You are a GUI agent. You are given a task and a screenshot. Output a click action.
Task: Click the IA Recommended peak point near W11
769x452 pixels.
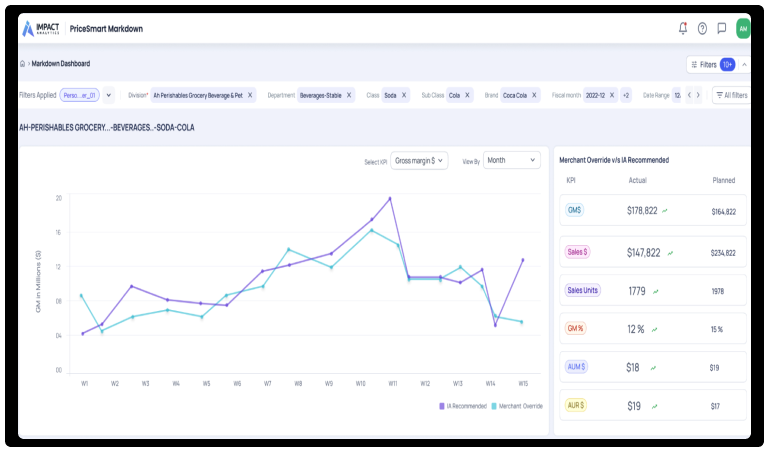tap(390, 199)
